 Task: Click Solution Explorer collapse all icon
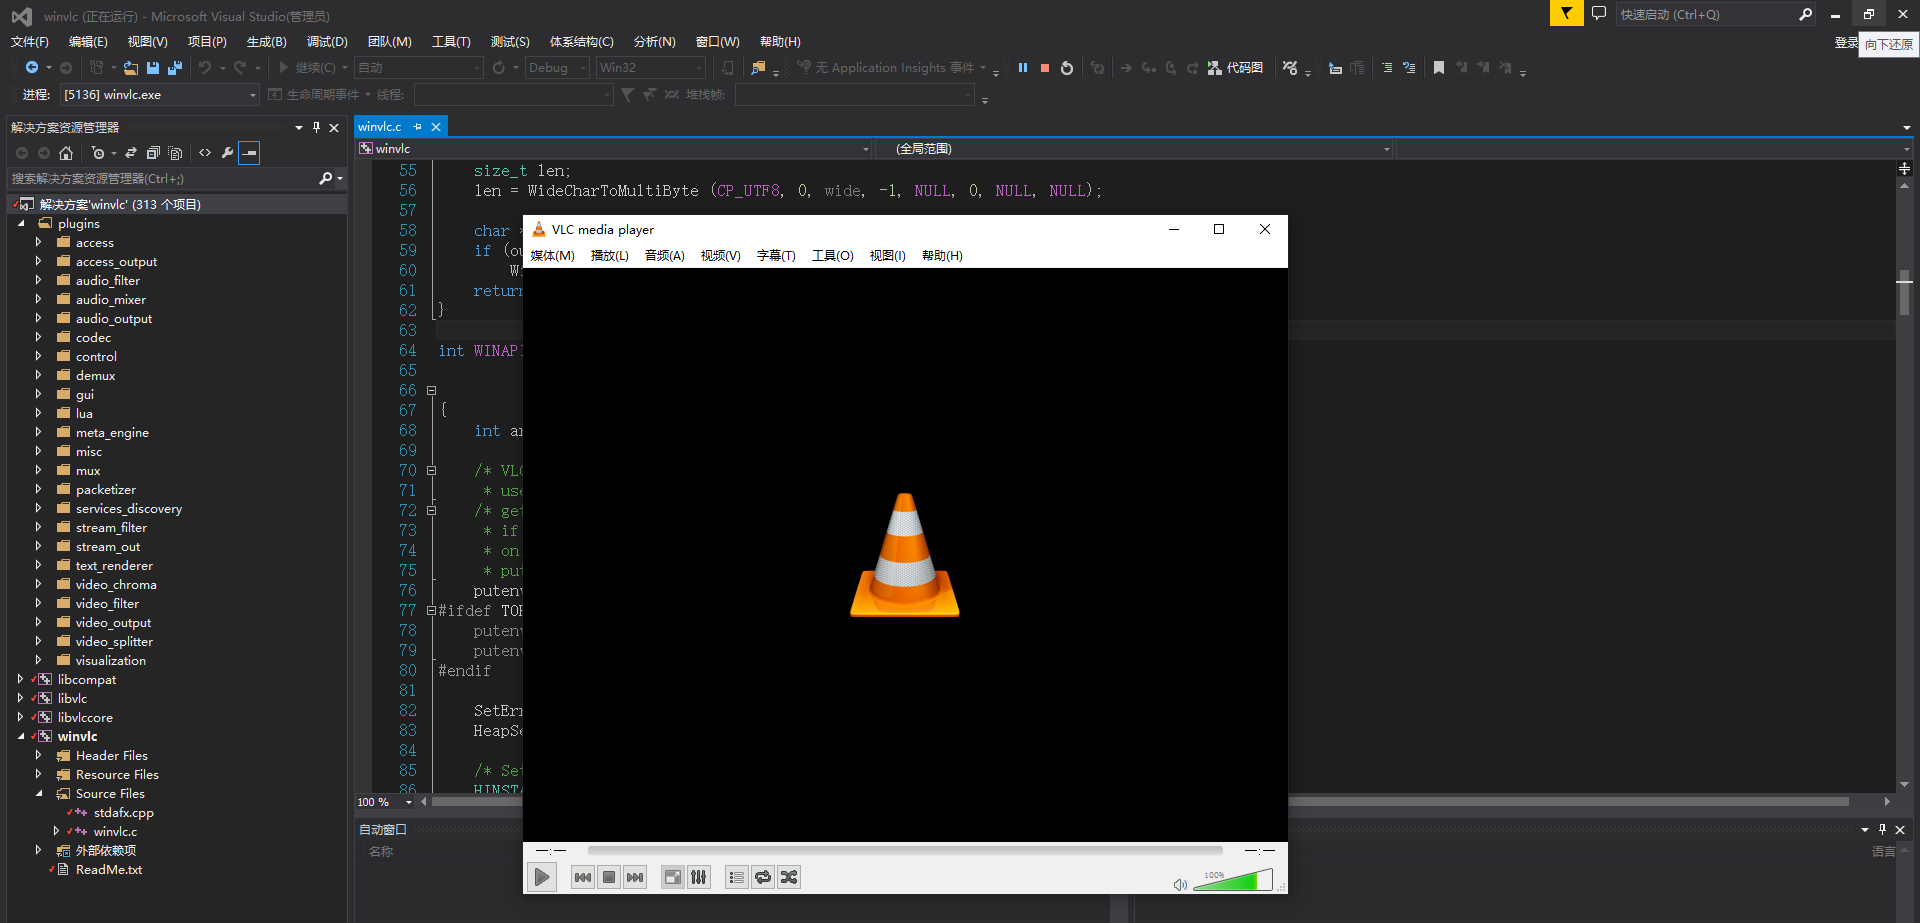(153, 153)
